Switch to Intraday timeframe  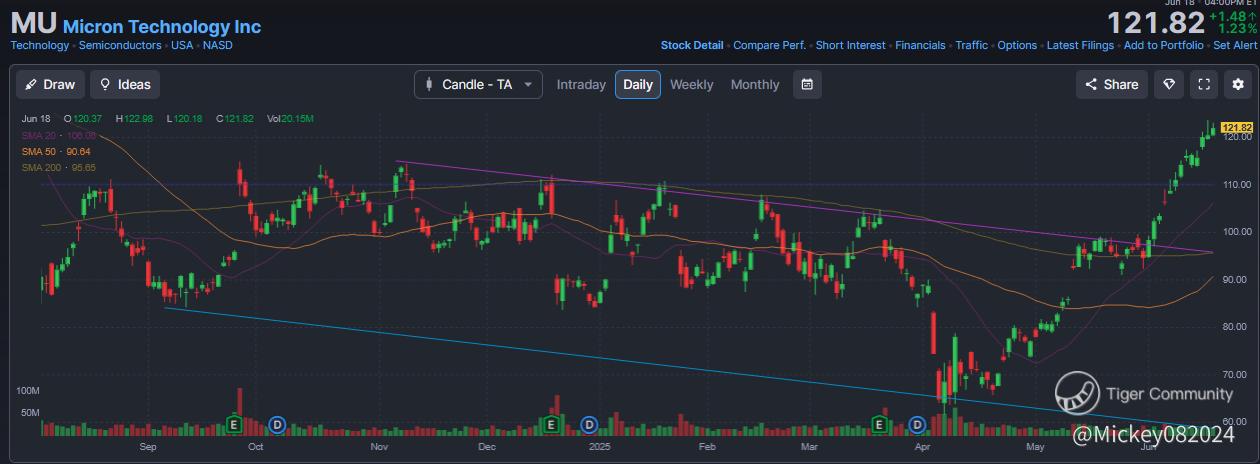pyautogui.click(x=581, y=85)
